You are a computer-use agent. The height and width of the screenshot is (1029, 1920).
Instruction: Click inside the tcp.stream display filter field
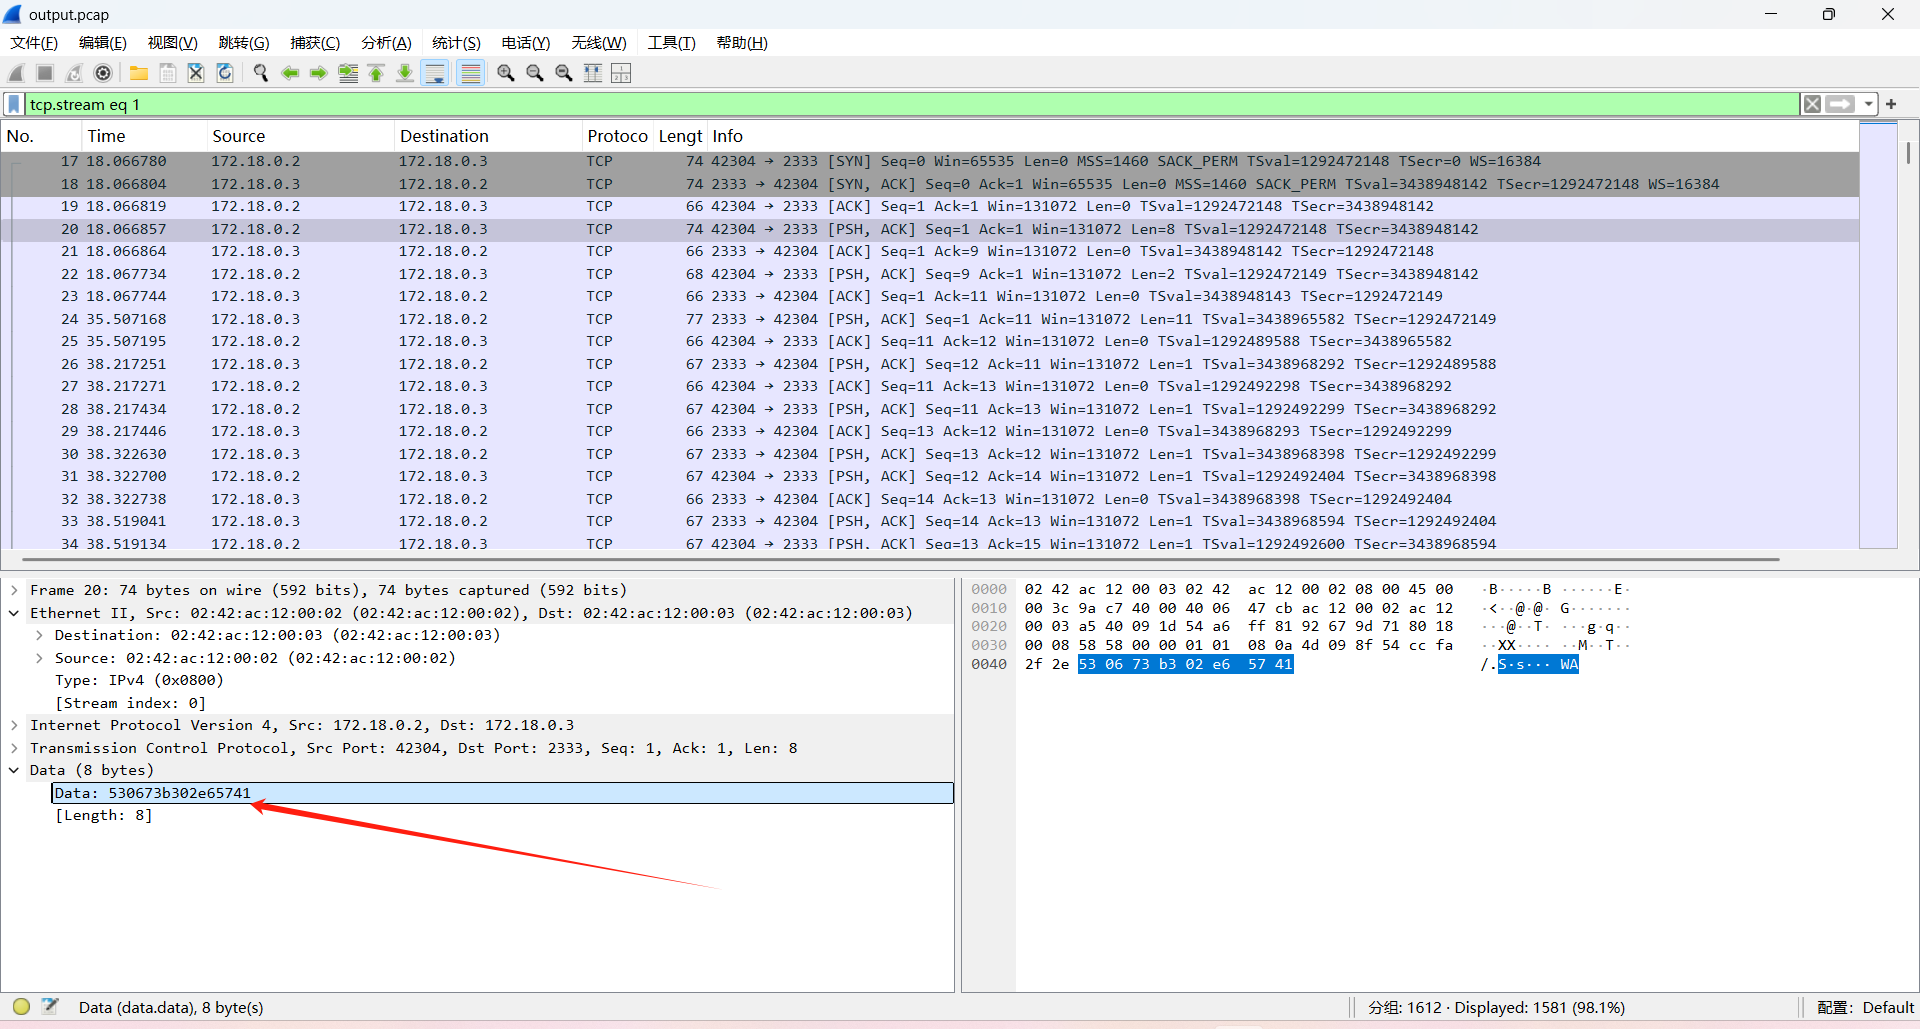[900, 104]
